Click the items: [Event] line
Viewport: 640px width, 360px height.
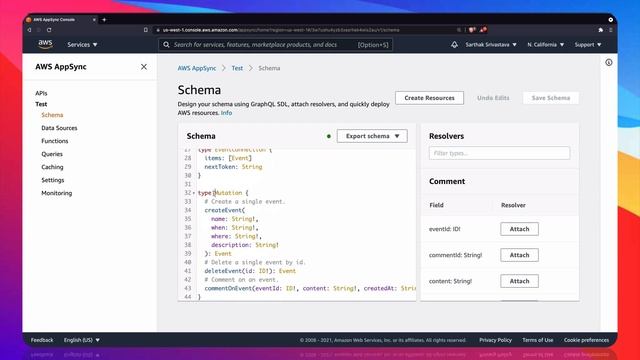[x=228, y=158]
